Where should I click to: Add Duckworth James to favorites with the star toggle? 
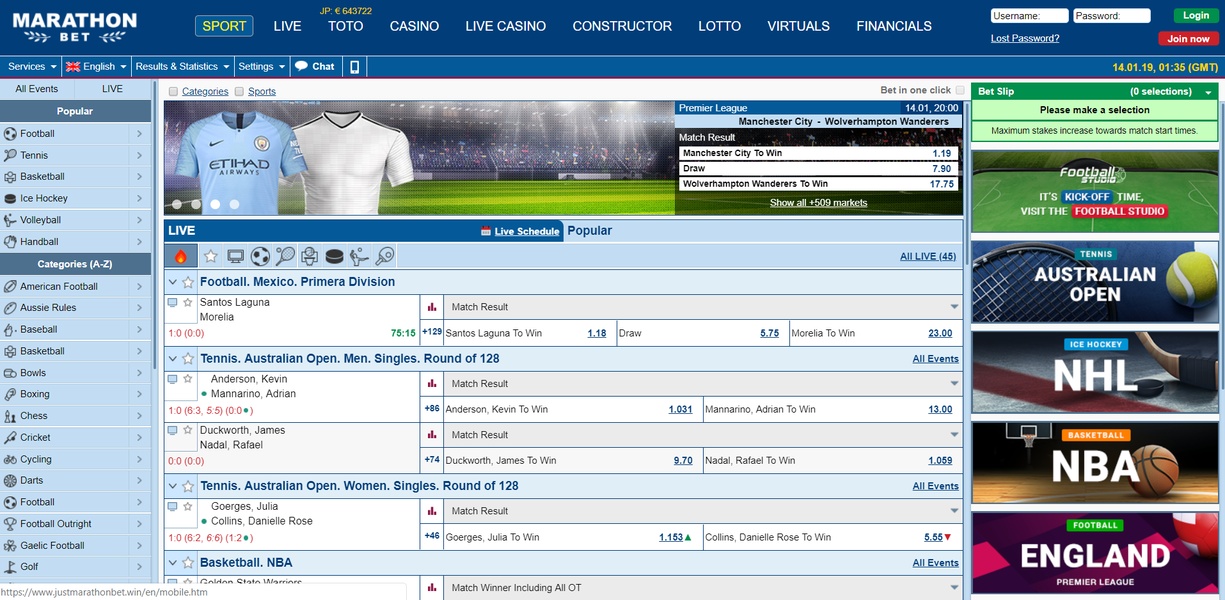click(187, 430)
